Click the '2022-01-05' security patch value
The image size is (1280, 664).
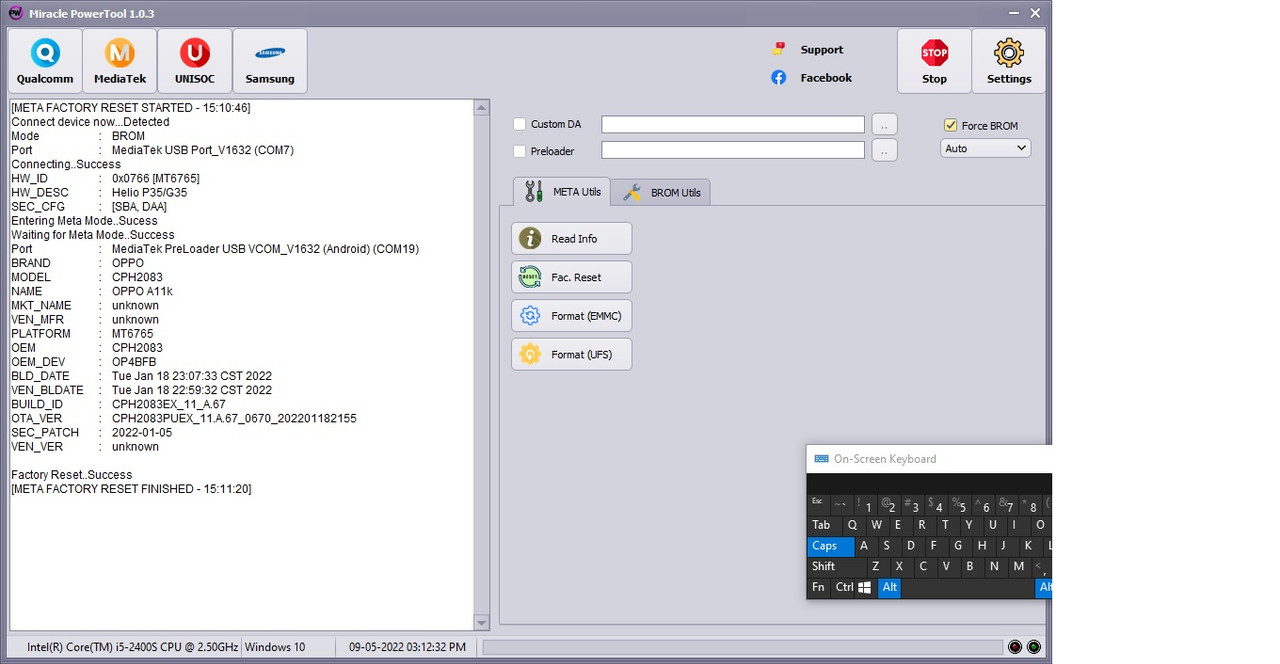(142, 432)
